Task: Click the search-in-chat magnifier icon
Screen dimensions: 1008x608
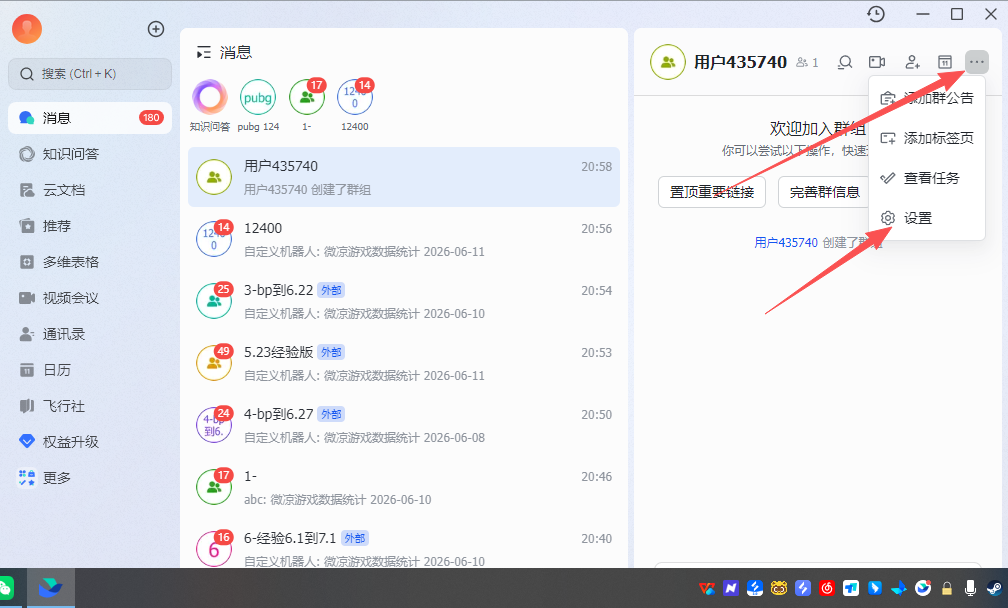Action: [x=845, y=62]
